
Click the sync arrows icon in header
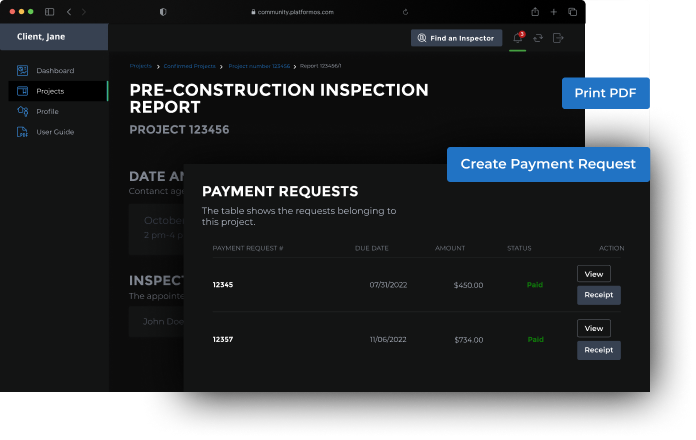click(x=538, y=38)
